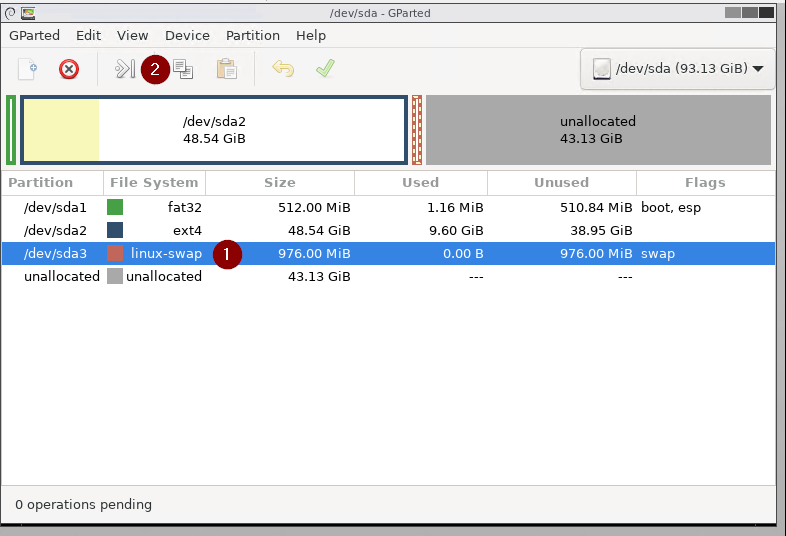
Task: Select the /dev/sda2 block in disk map
Action: [x=214, y=130]
